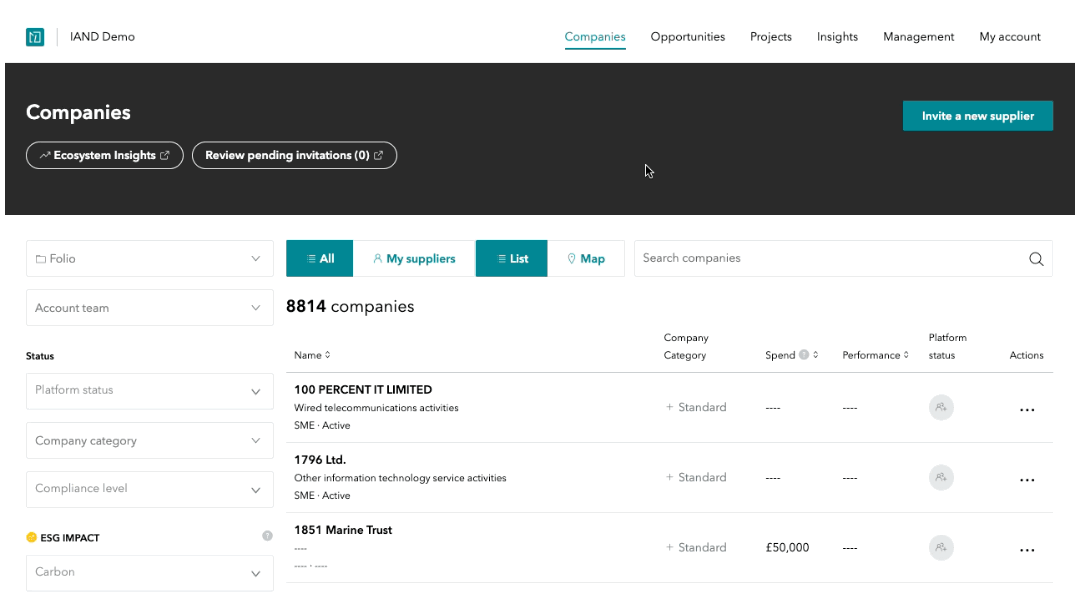Click the IAND teal logo icon
Screen dimensions: 1080x608
35,37
